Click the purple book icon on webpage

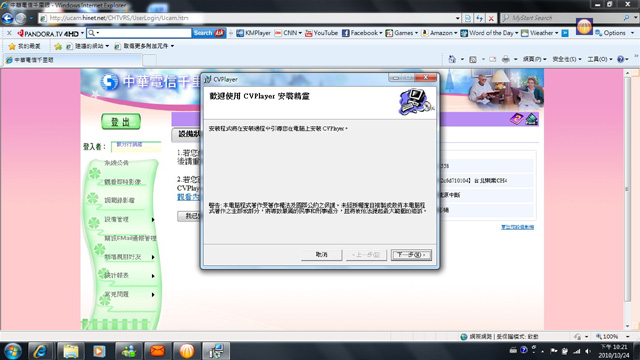(x=517, y=119)
